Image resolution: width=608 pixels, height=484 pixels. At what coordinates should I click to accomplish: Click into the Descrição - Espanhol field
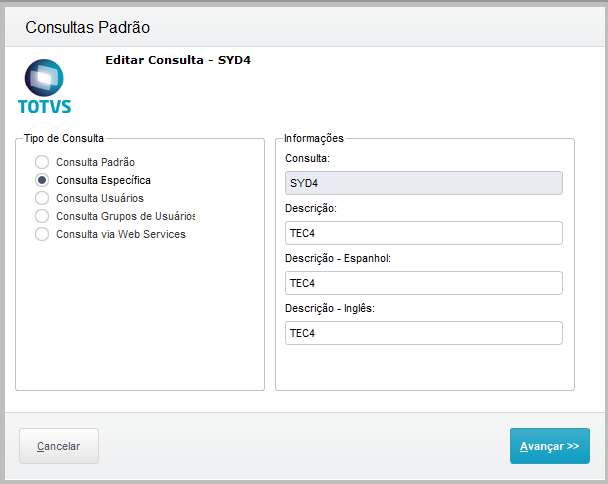(423, 283)
